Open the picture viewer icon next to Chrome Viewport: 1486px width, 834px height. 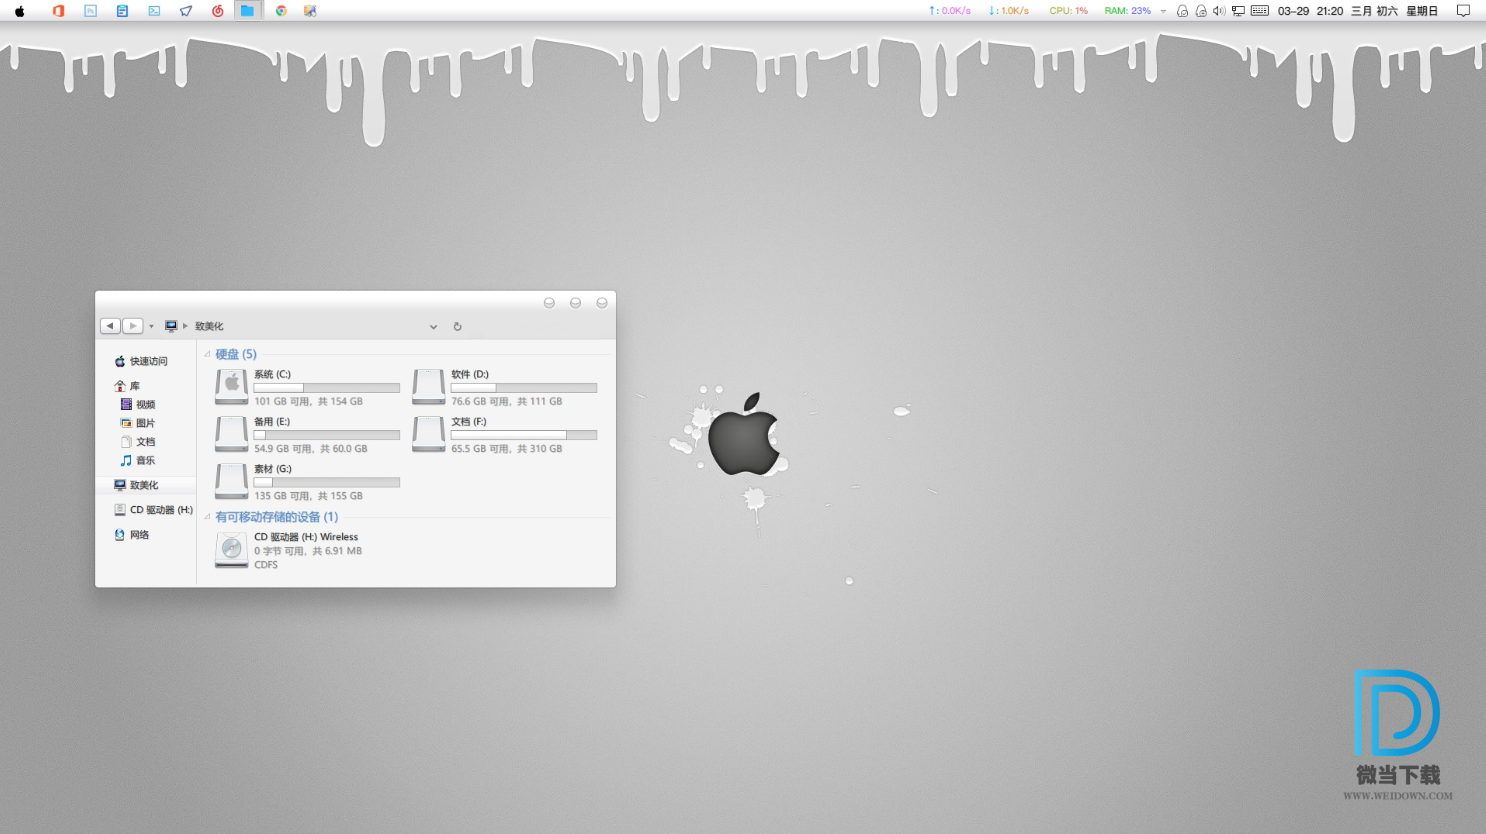[310, 11]
